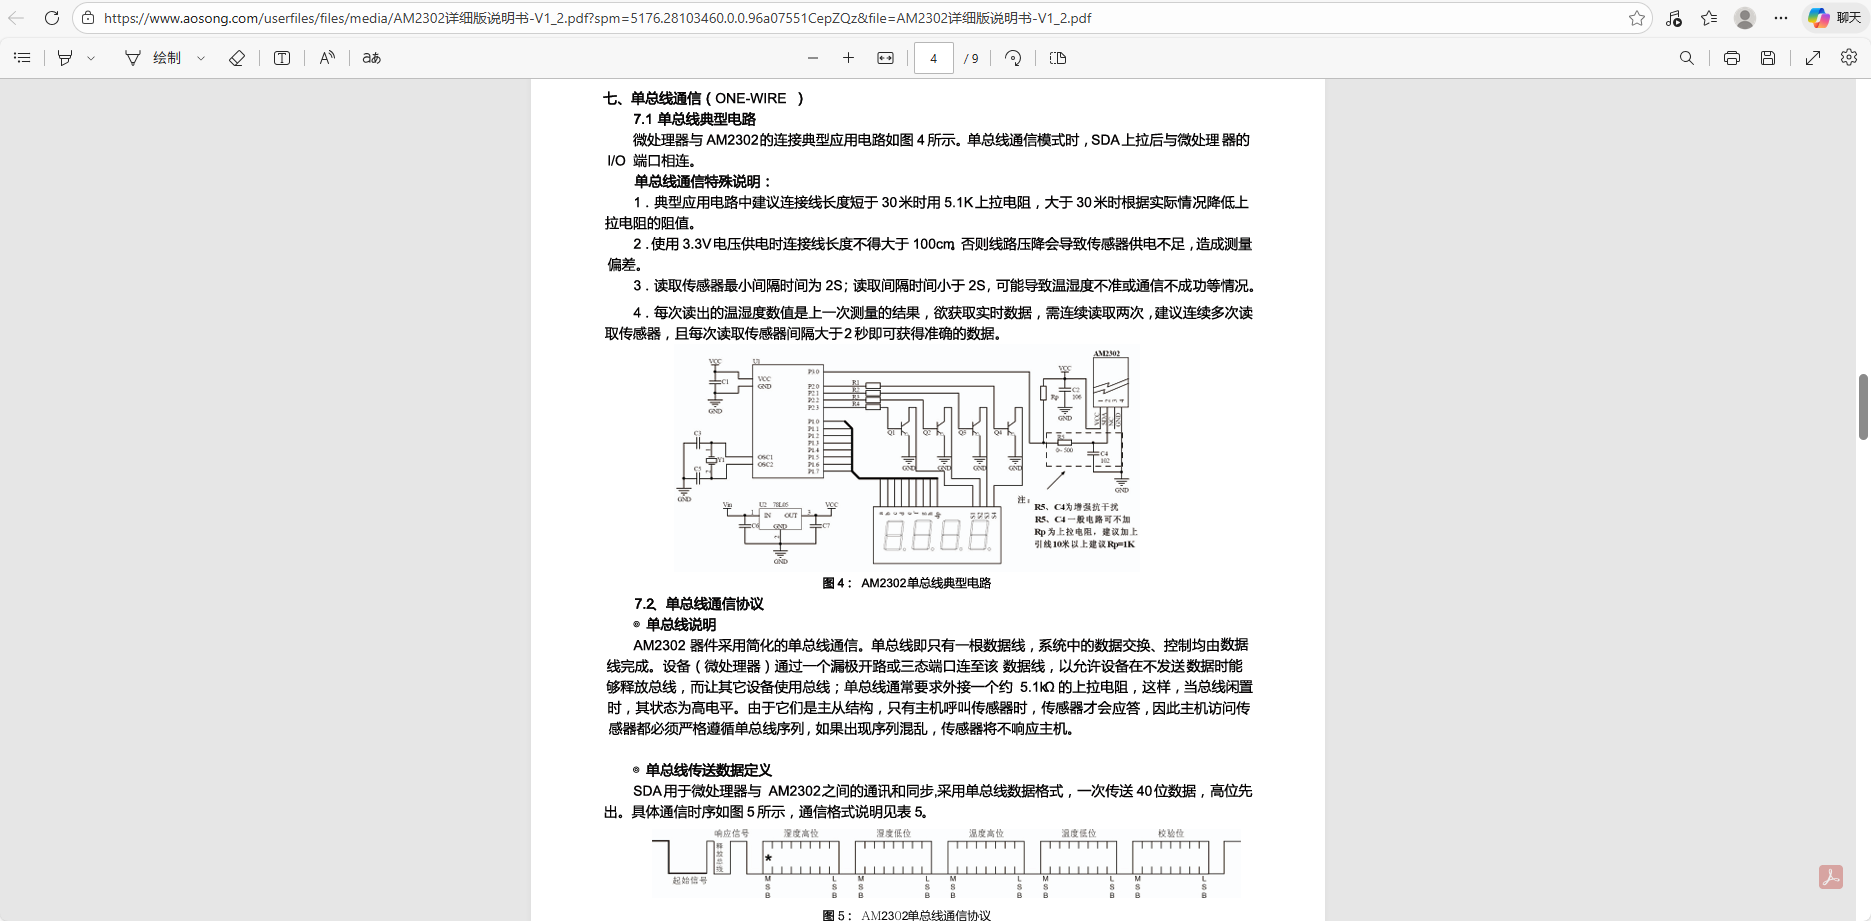Rotate the PDF page
Screen dimensions: 1871x921
[x=1012, y=57]
